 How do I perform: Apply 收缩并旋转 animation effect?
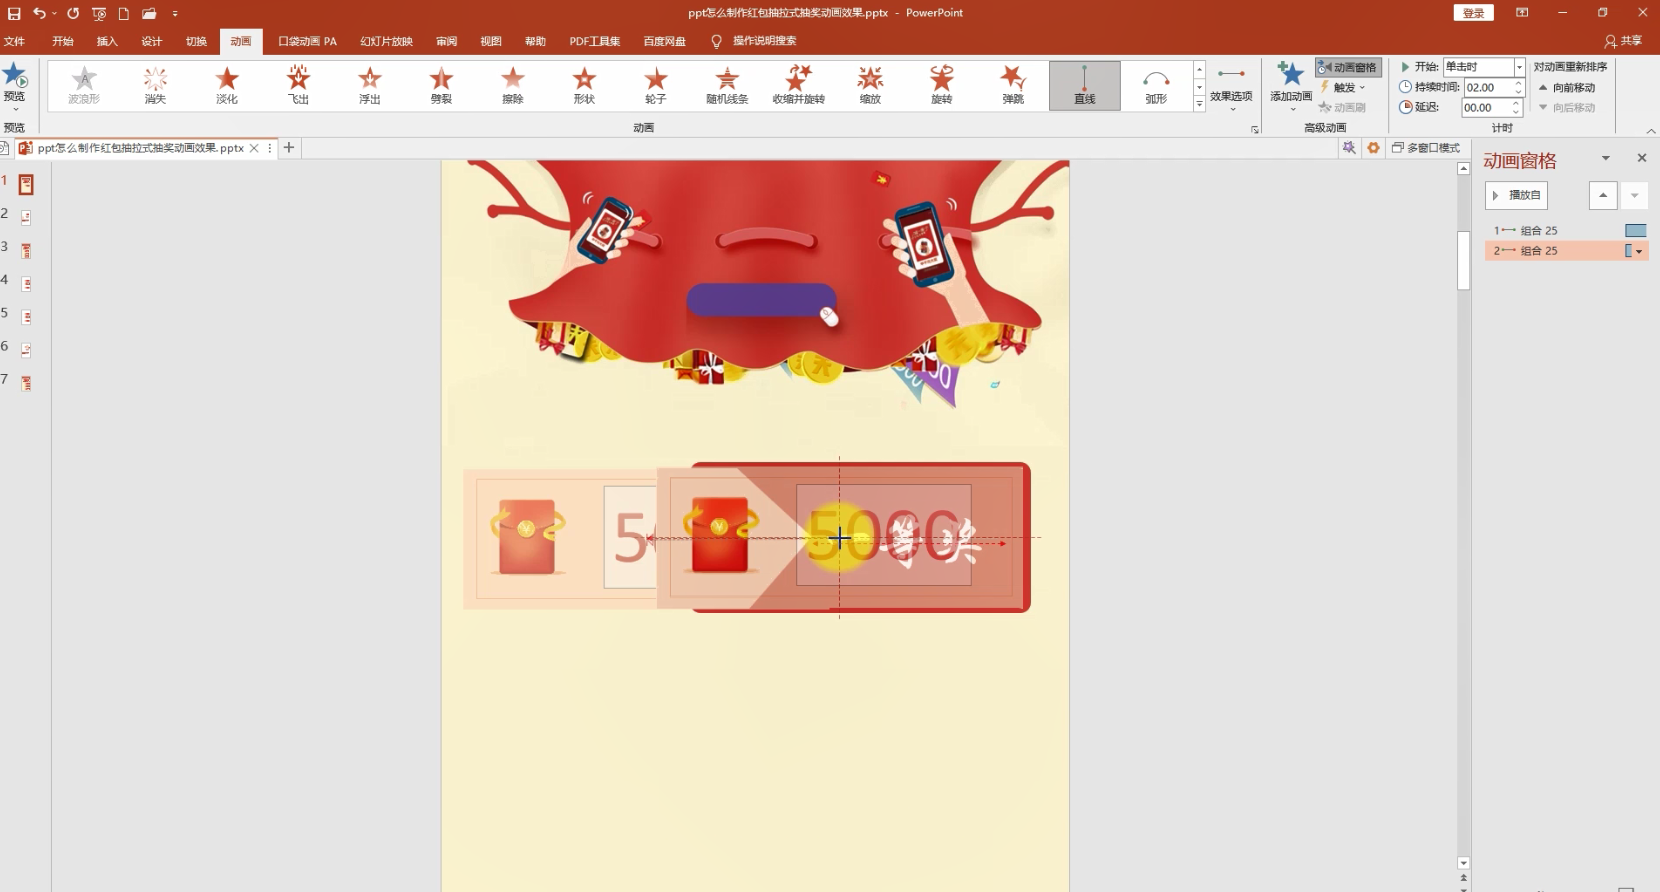click(x=799, y=85)
